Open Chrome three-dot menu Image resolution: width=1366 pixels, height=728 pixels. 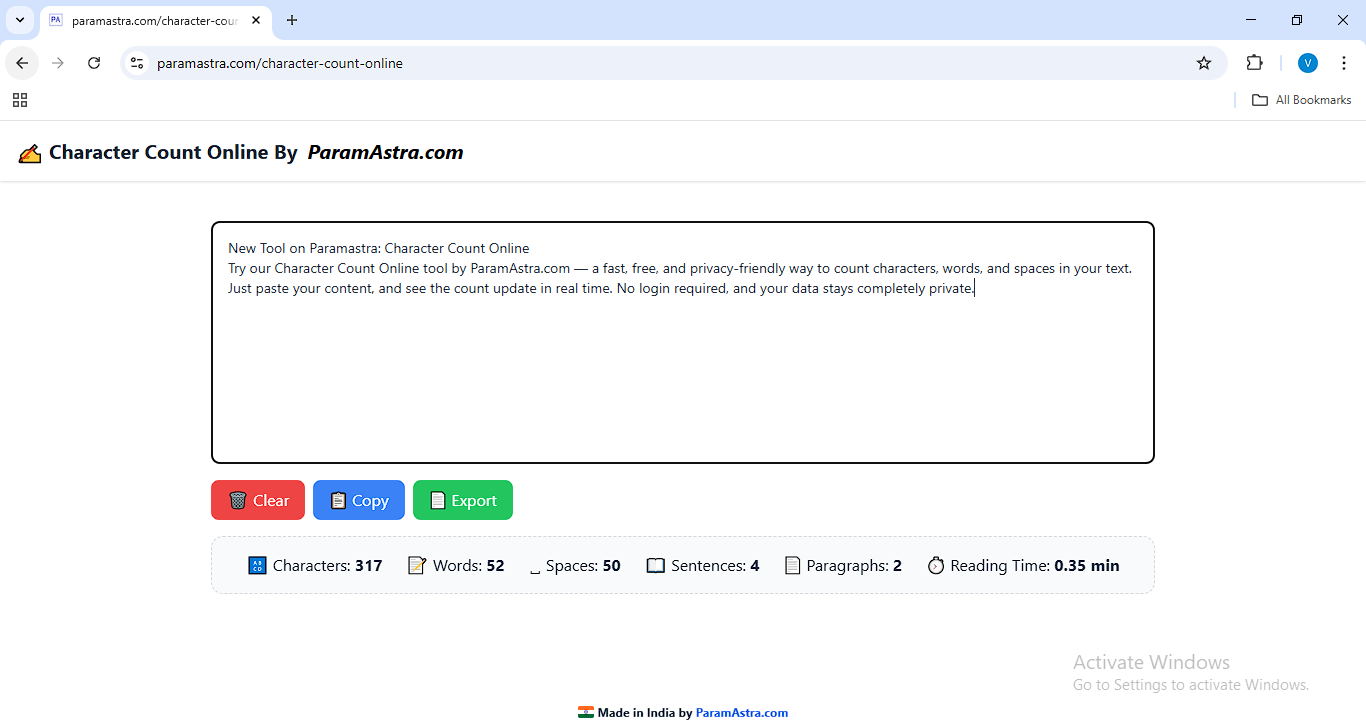pos(1344,63)
